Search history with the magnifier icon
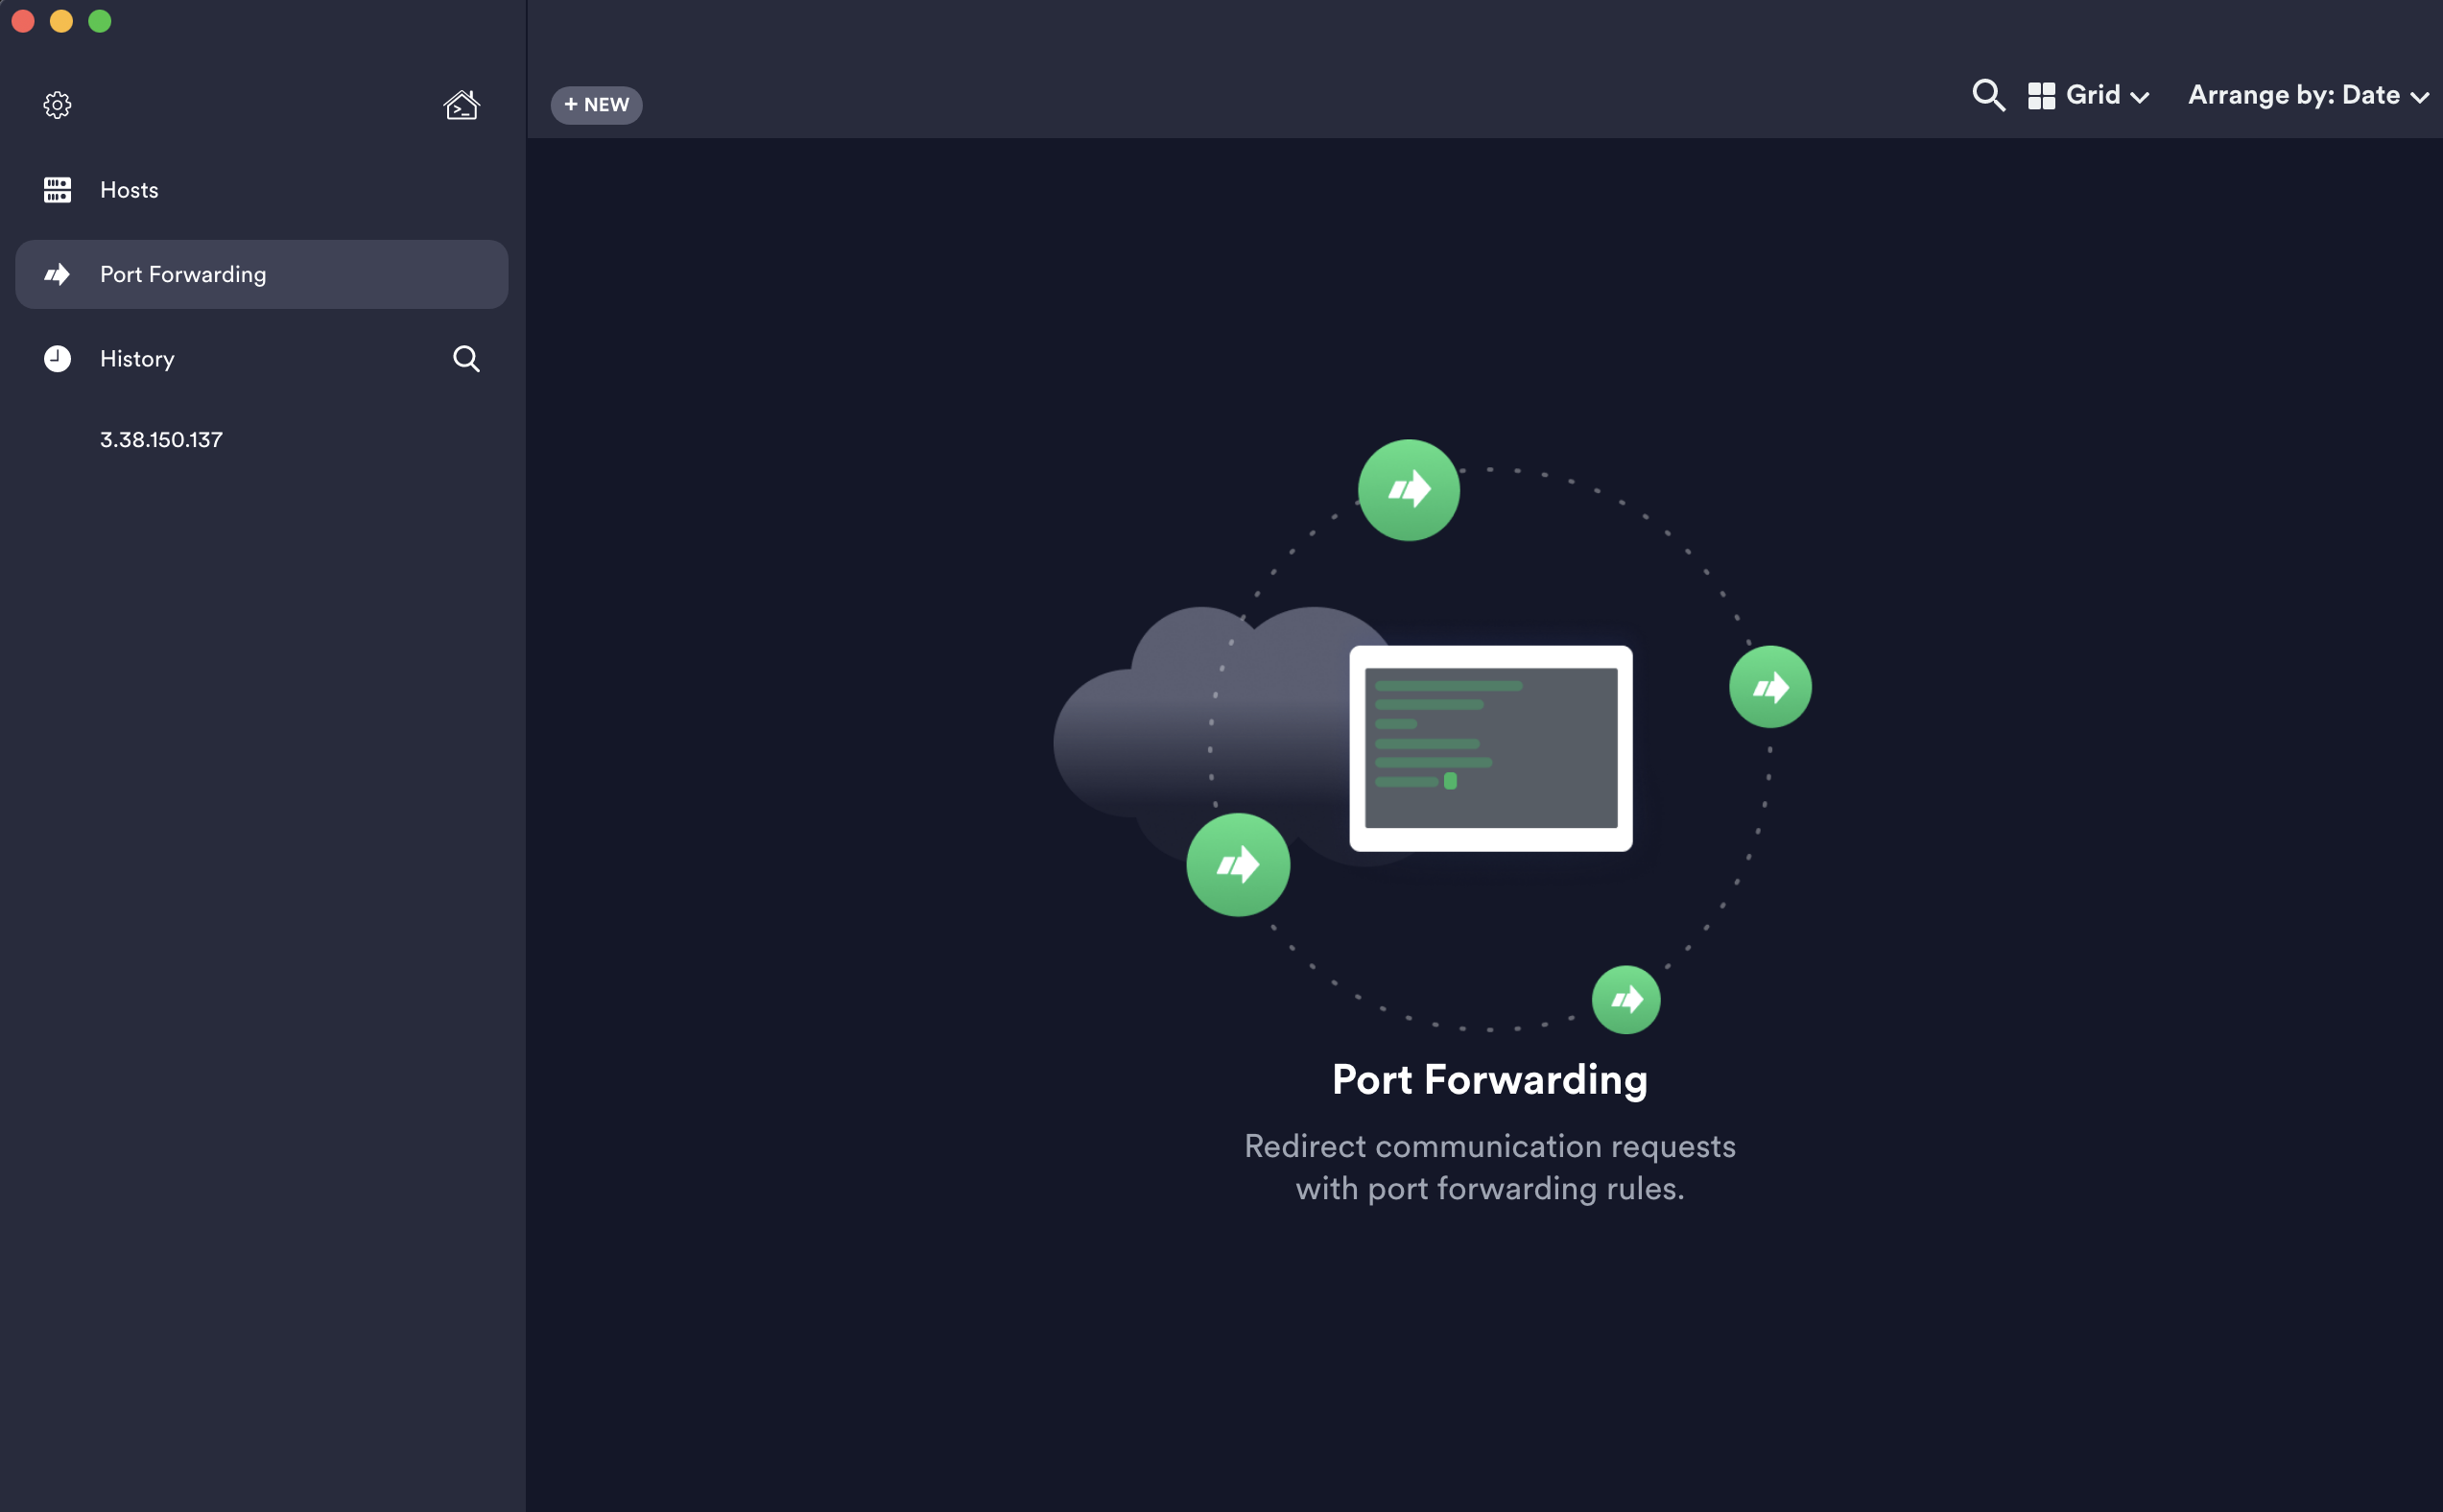 point(466,359)
